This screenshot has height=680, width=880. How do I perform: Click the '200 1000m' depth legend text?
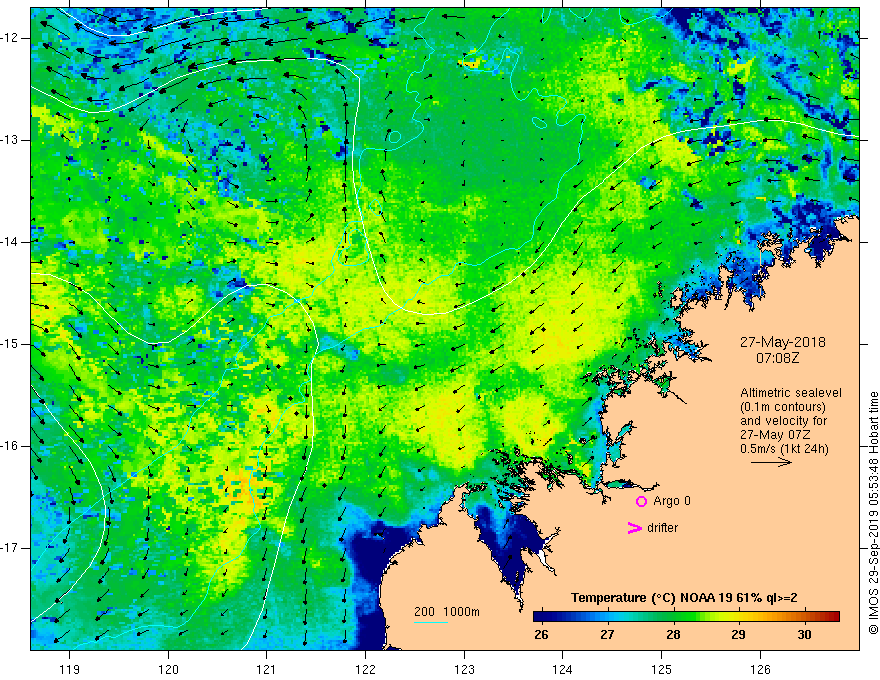(447, 612)
